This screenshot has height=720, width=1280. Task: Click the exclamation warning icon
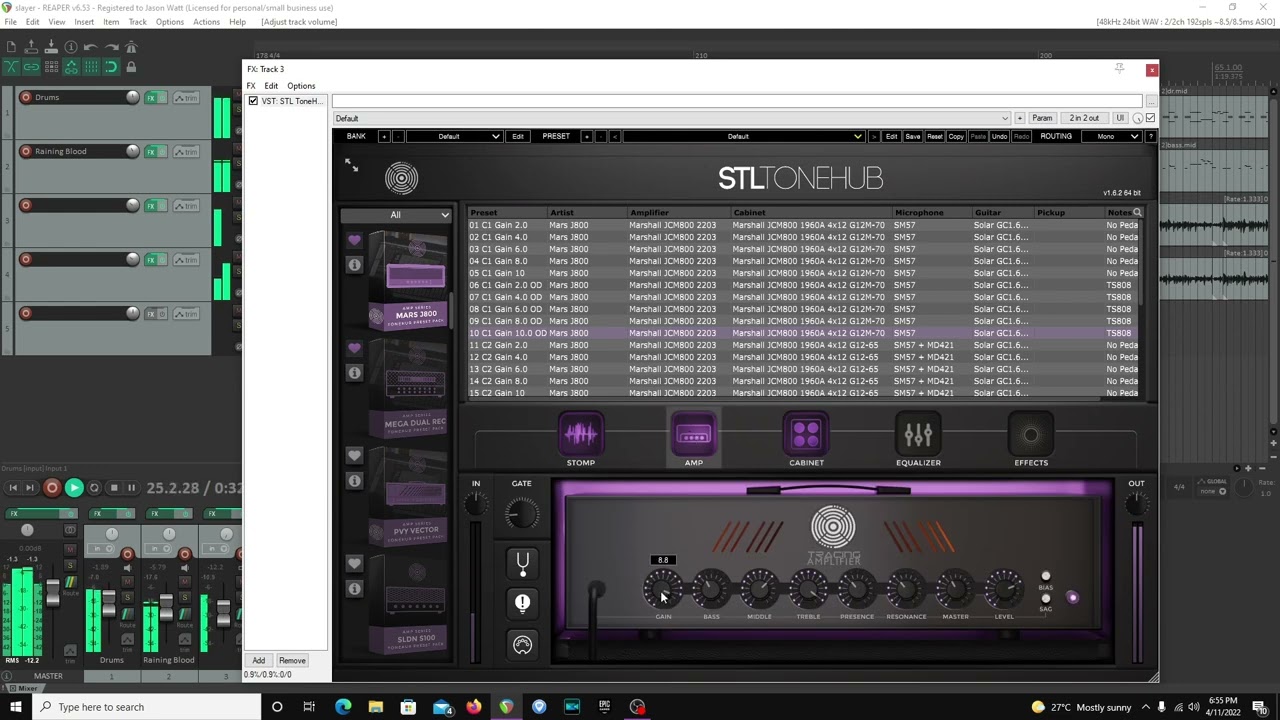(522, 603)
